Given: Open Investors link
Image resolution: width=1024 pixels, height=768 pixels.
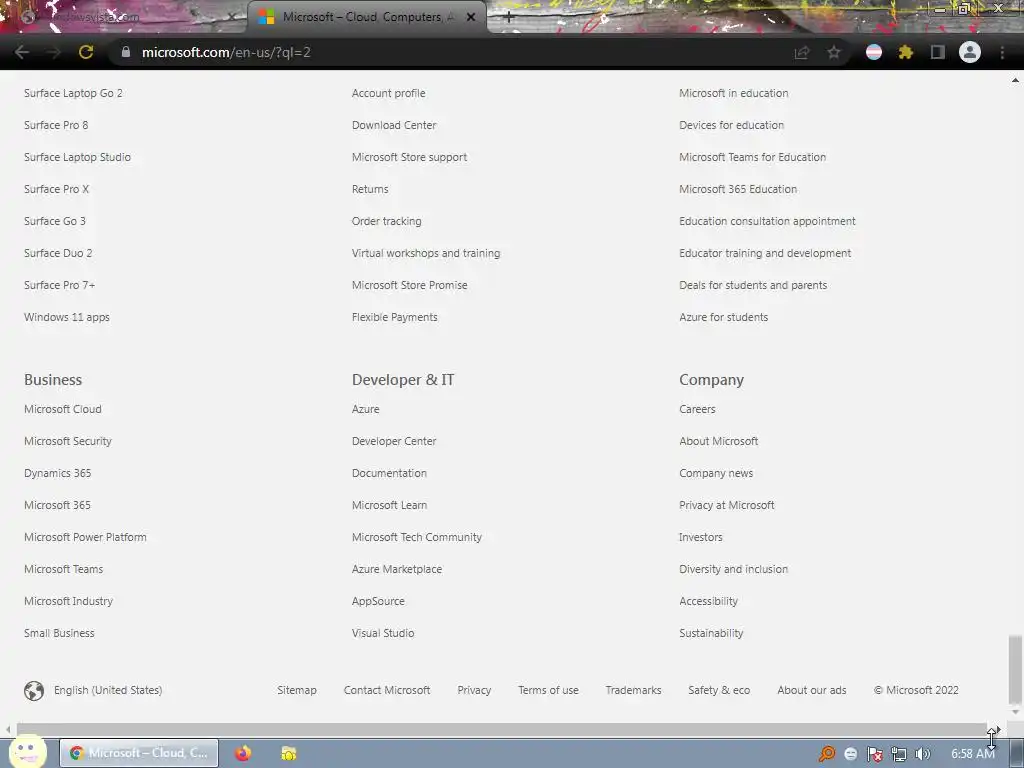Looking at the screenshot, I should click(x=701, y=537).
